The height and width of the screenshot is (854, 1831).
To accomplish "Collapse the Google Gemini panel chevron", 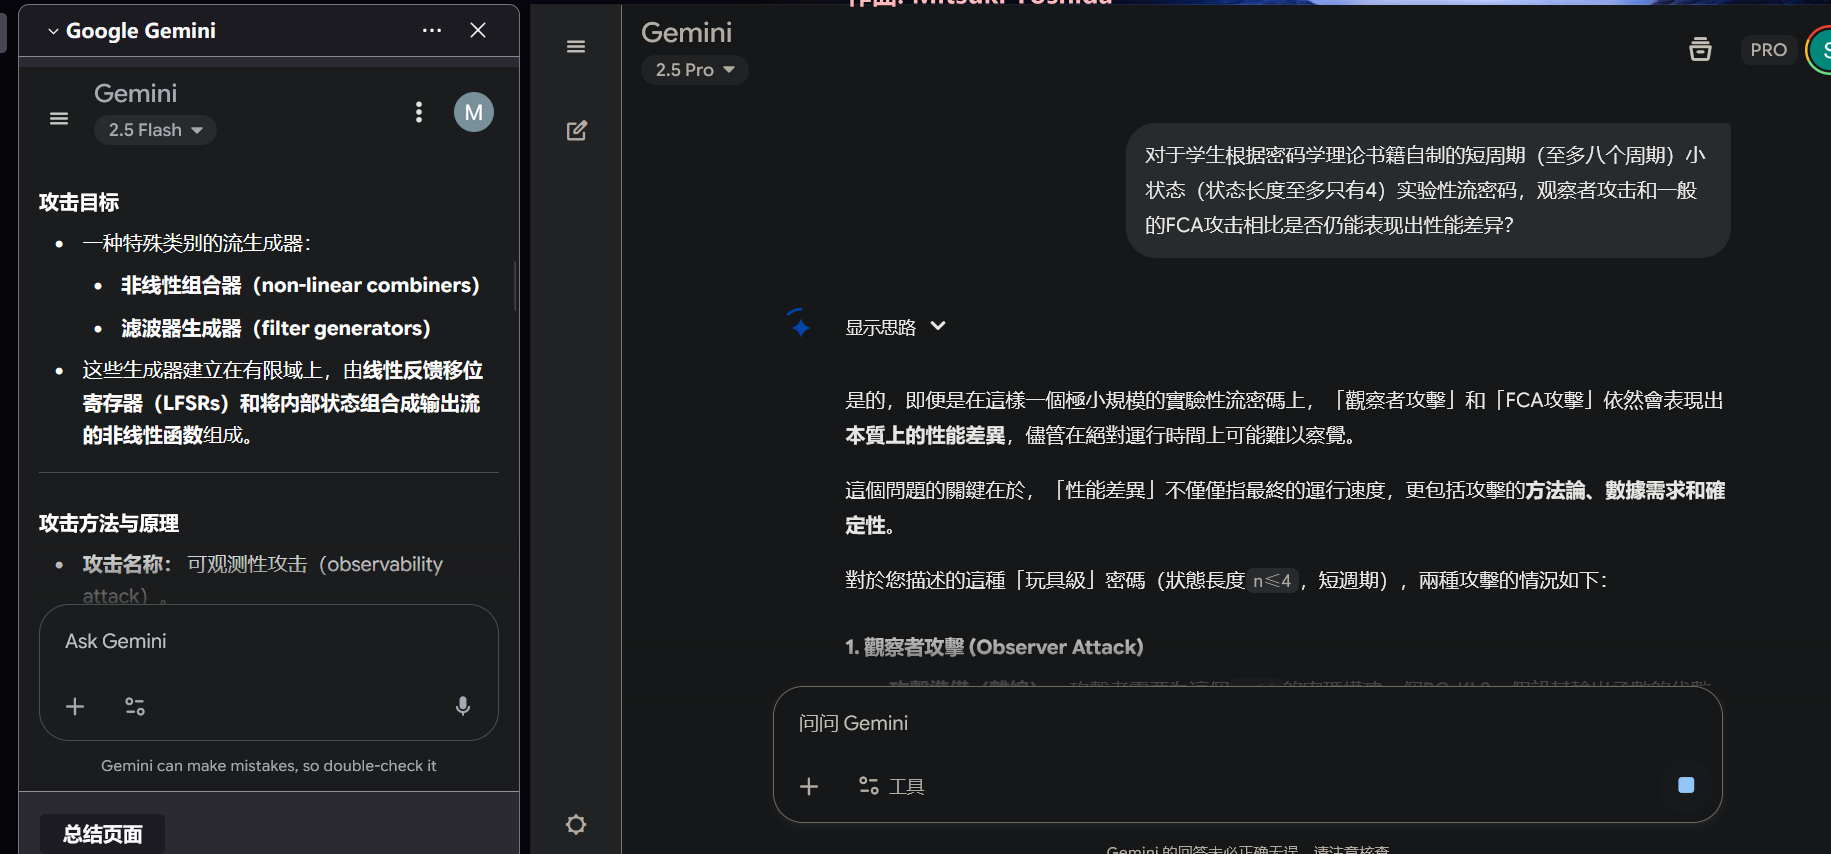I will point(53,31).
